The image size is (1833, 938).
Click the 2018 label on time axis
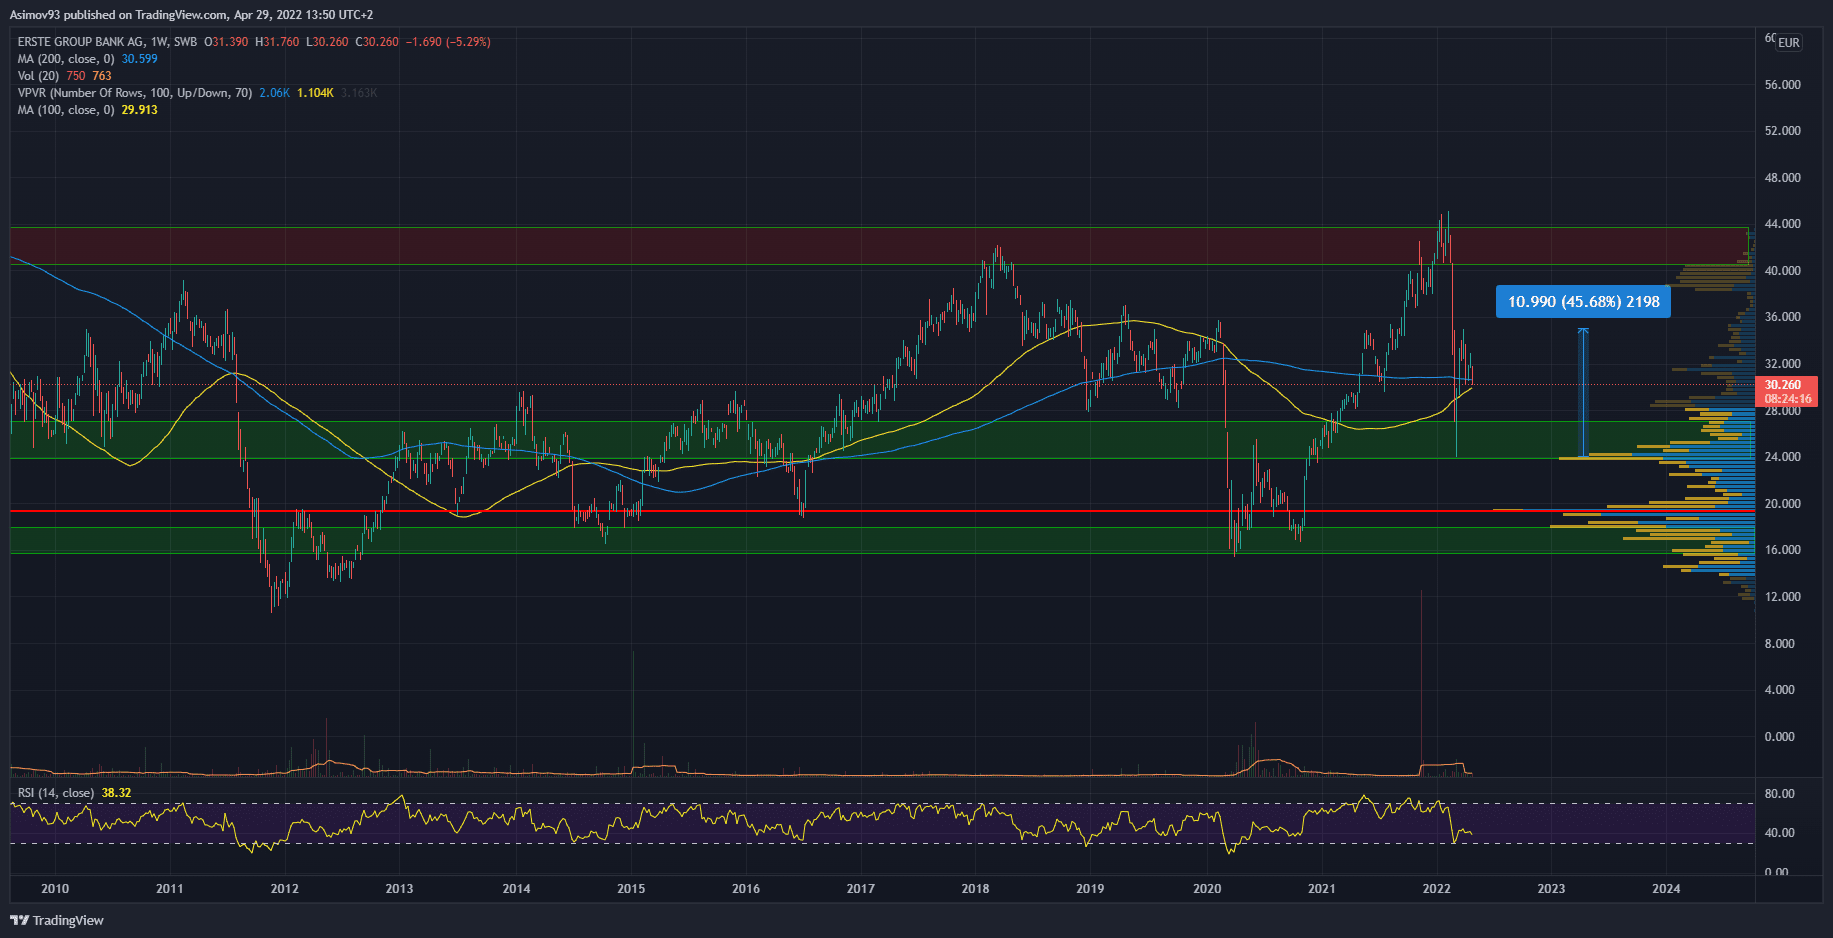pyautogui.click(x=975, y=889)
